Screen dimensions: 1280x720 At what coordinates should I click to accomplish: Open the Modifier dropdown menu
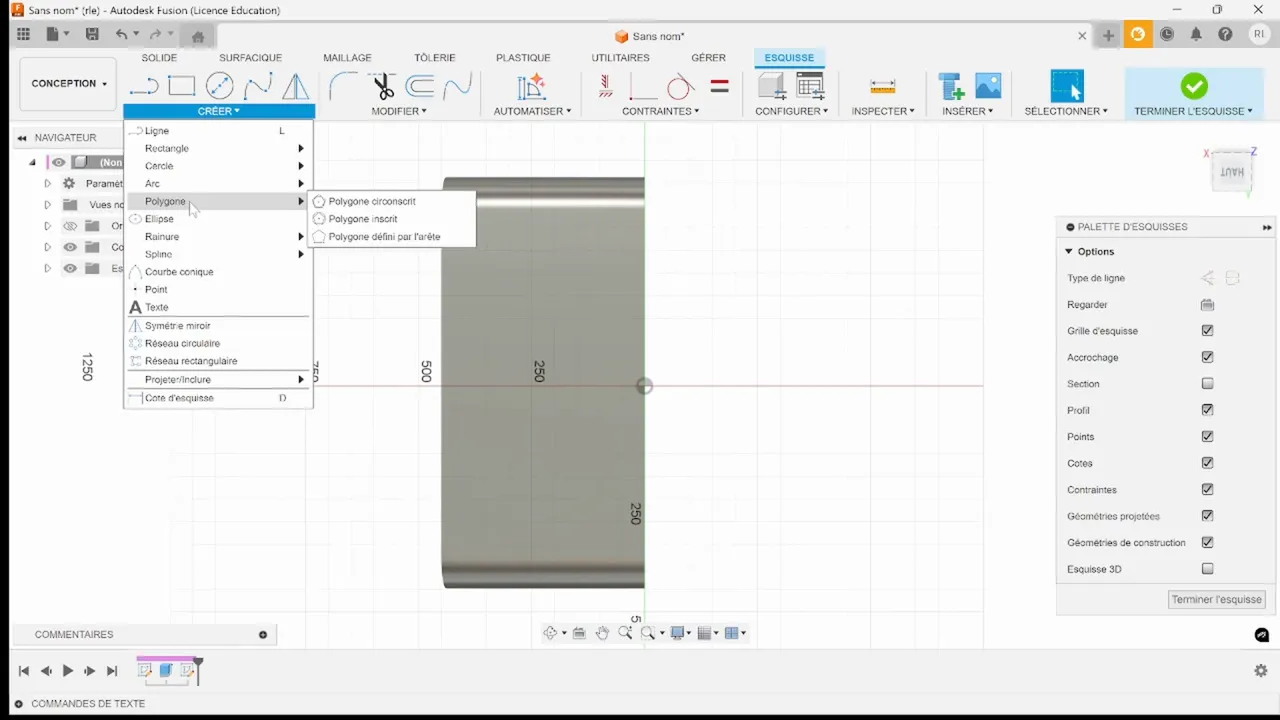tap(398, 110)
